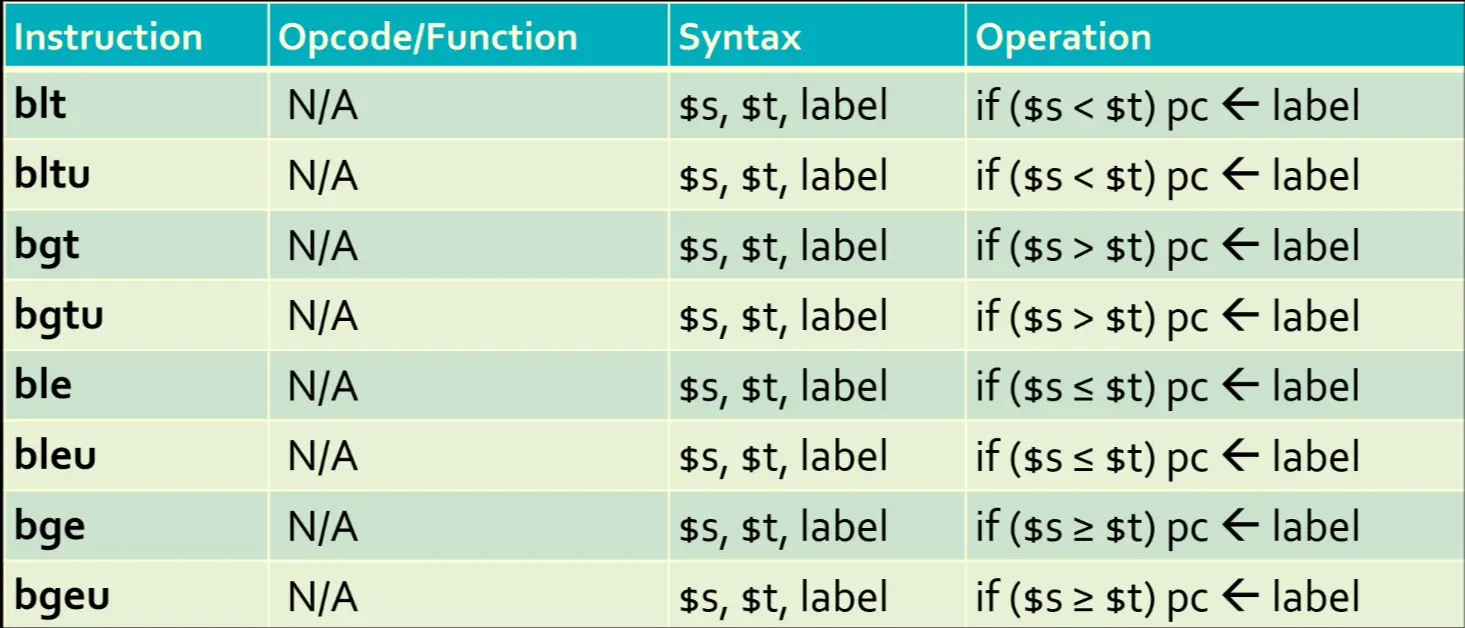Screen dimensions: 1465x628
Task: Click the N/A opcode cell for blt
Action: tap(322, 106)
